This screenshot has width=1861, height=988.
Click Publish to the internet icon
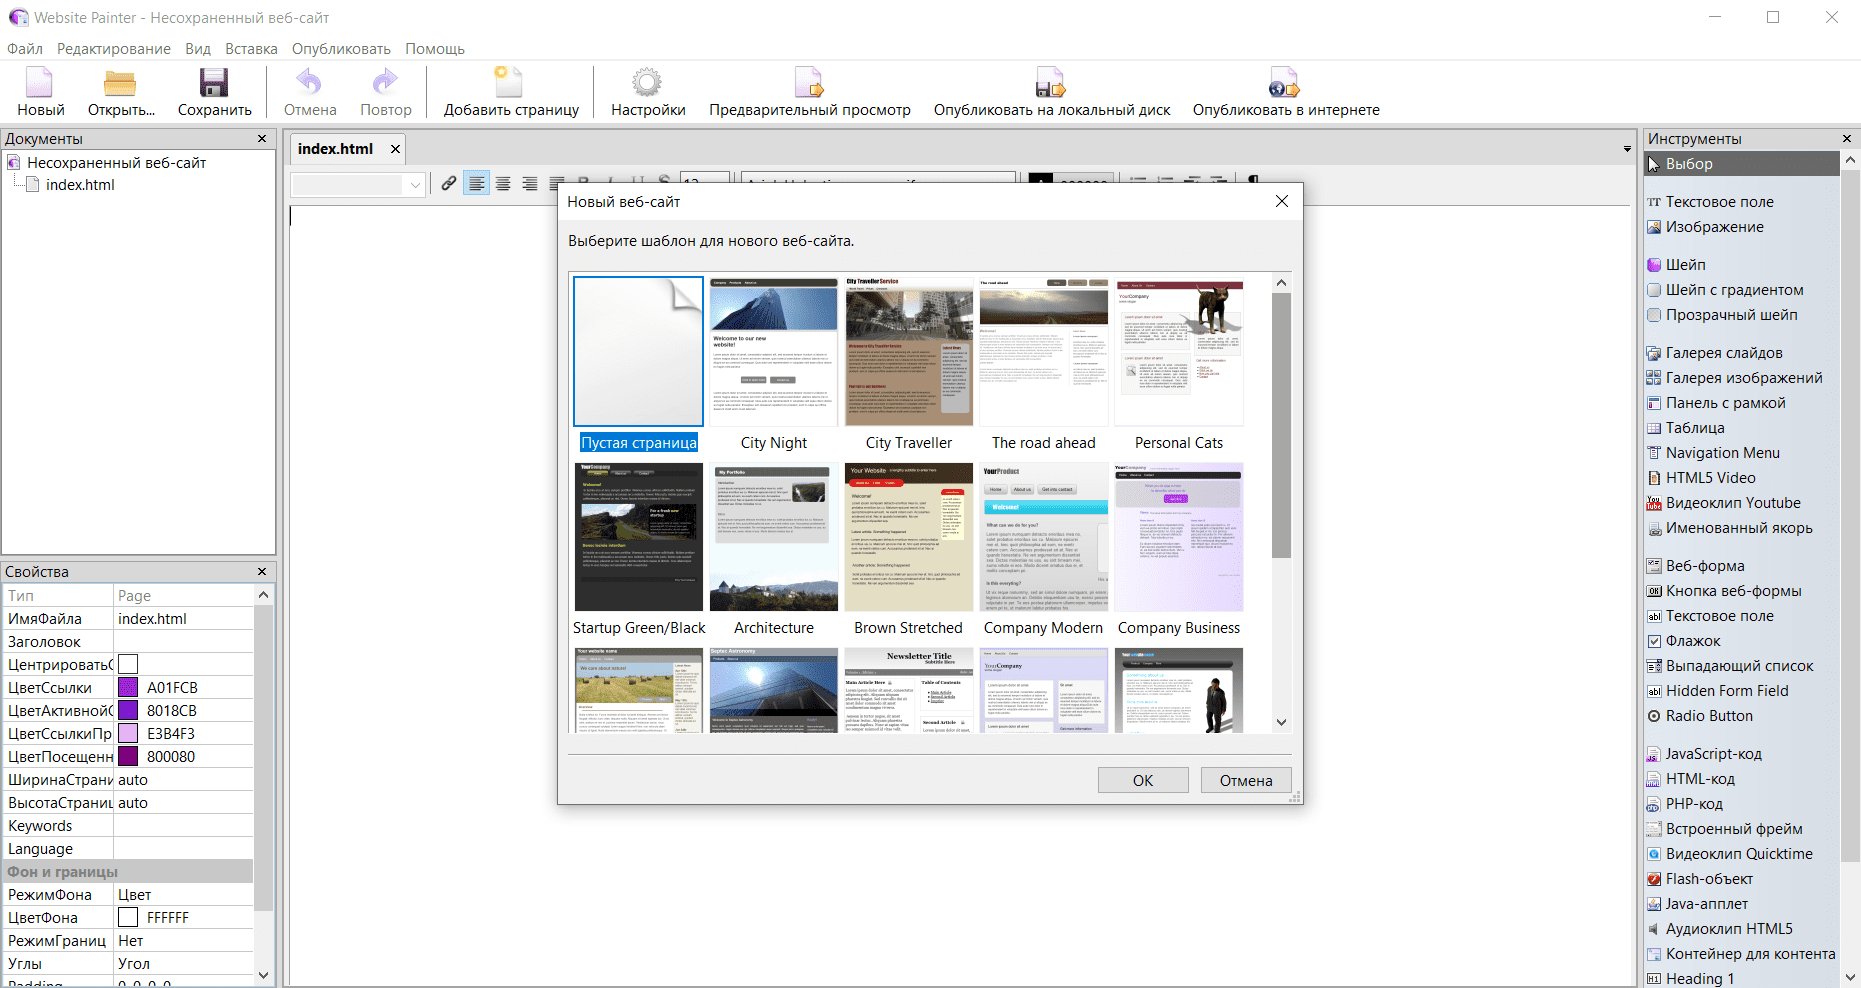[x=1284, y=84]
